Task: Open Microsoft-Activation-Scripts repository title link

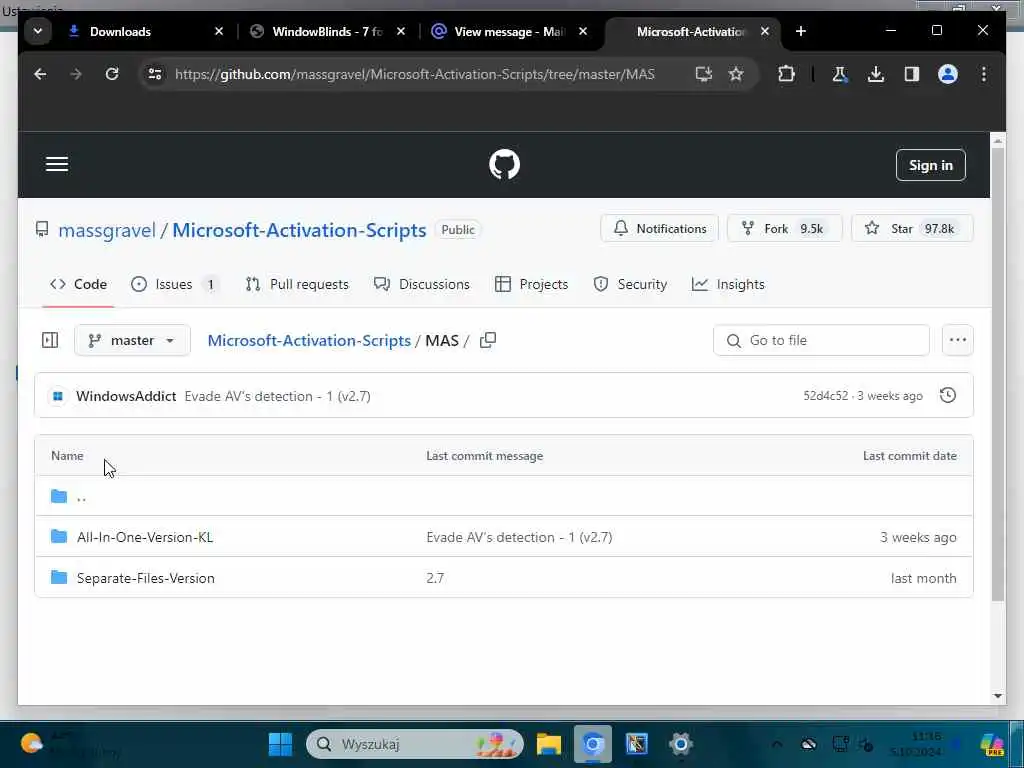Action: click(299, 230)
